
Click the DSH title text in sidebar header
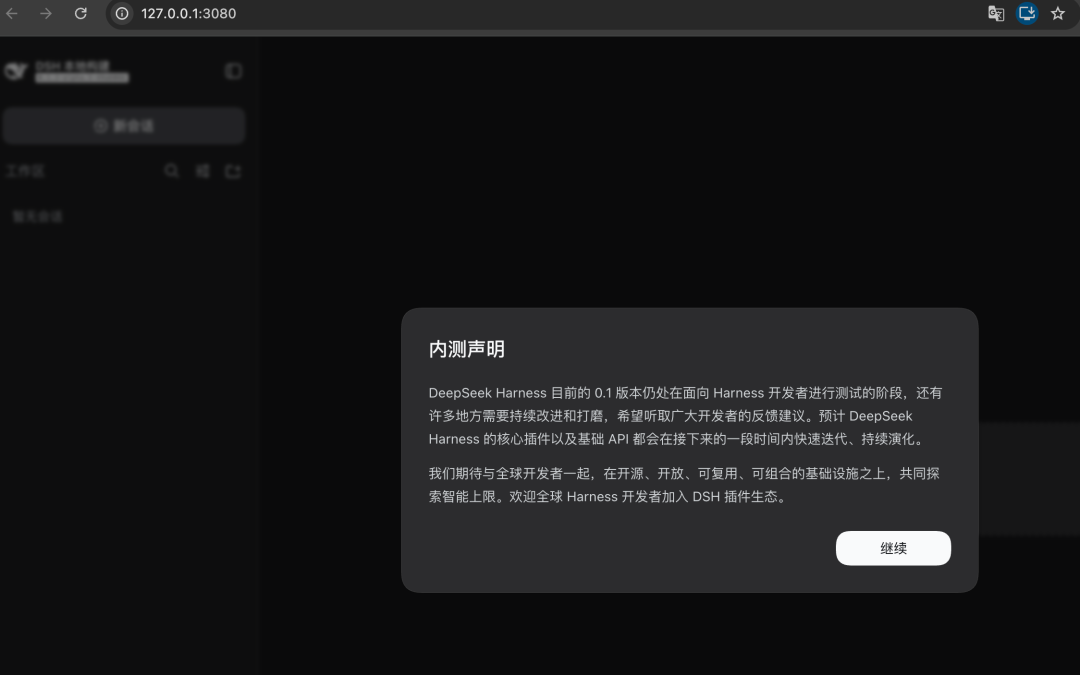[x=72, y=65]
